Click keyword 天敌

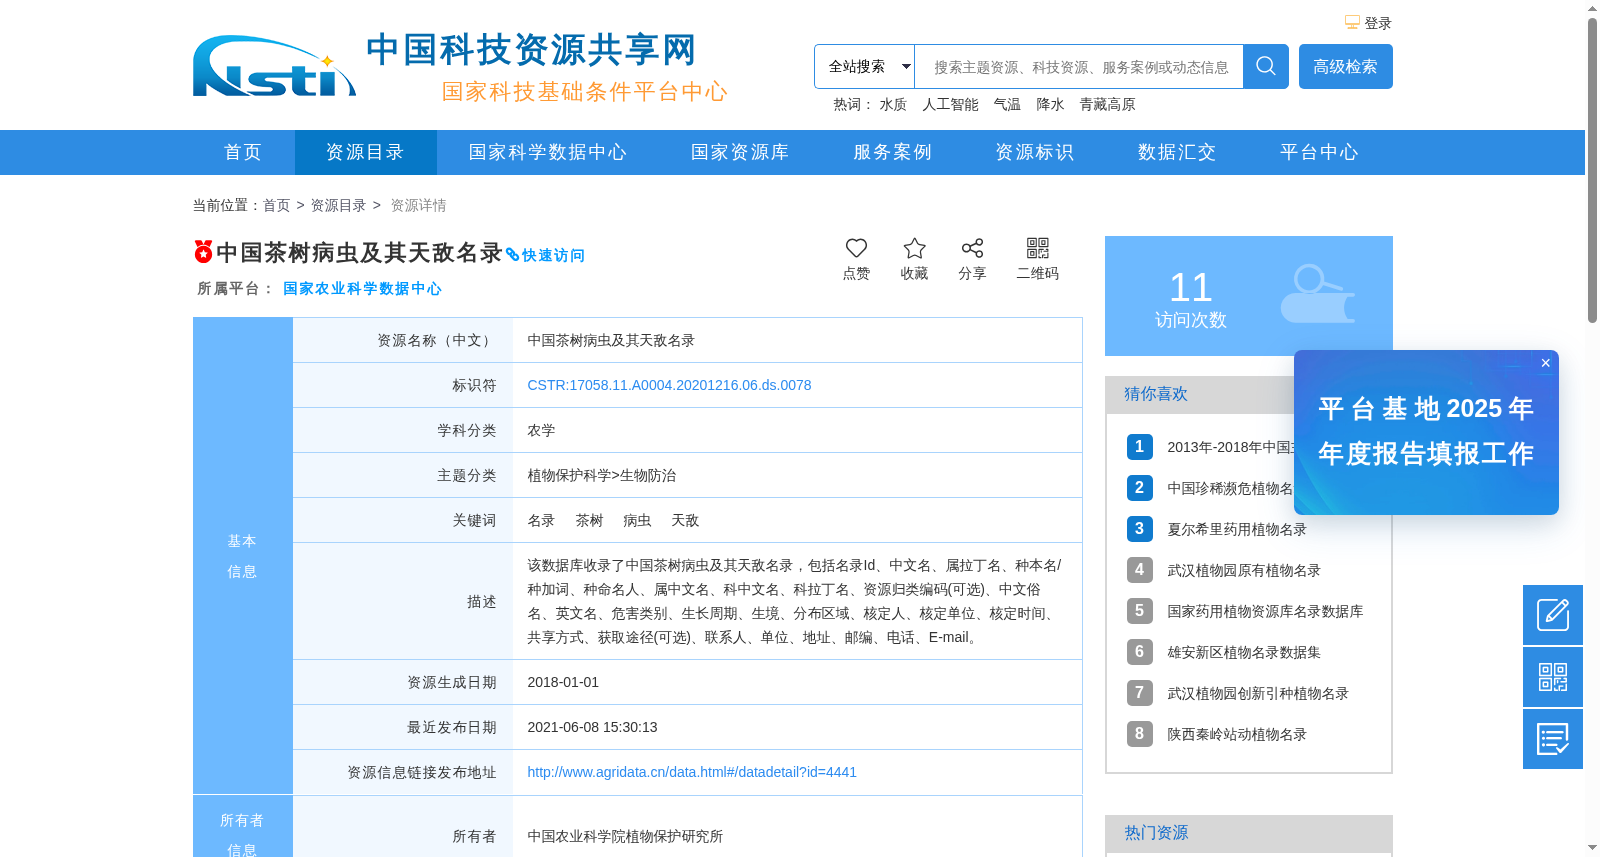(685, 520)
